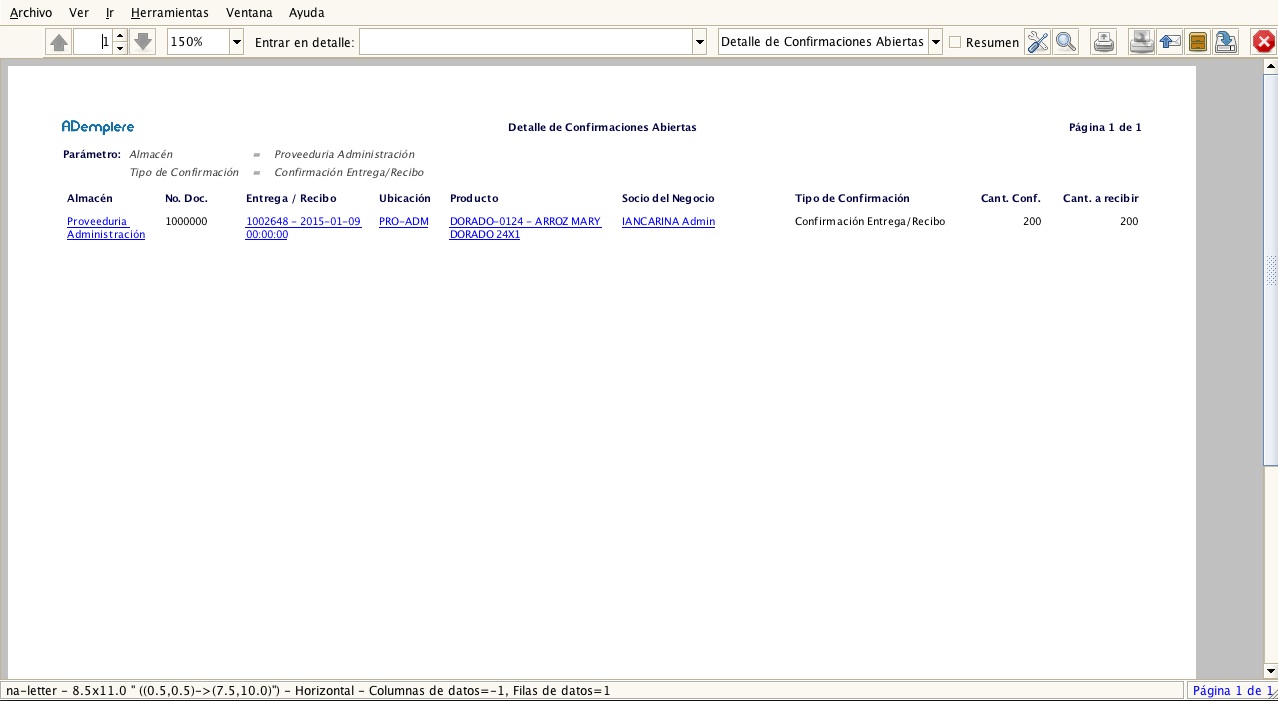
Task: Select the document number 1000000 cell
Action: 186,222
